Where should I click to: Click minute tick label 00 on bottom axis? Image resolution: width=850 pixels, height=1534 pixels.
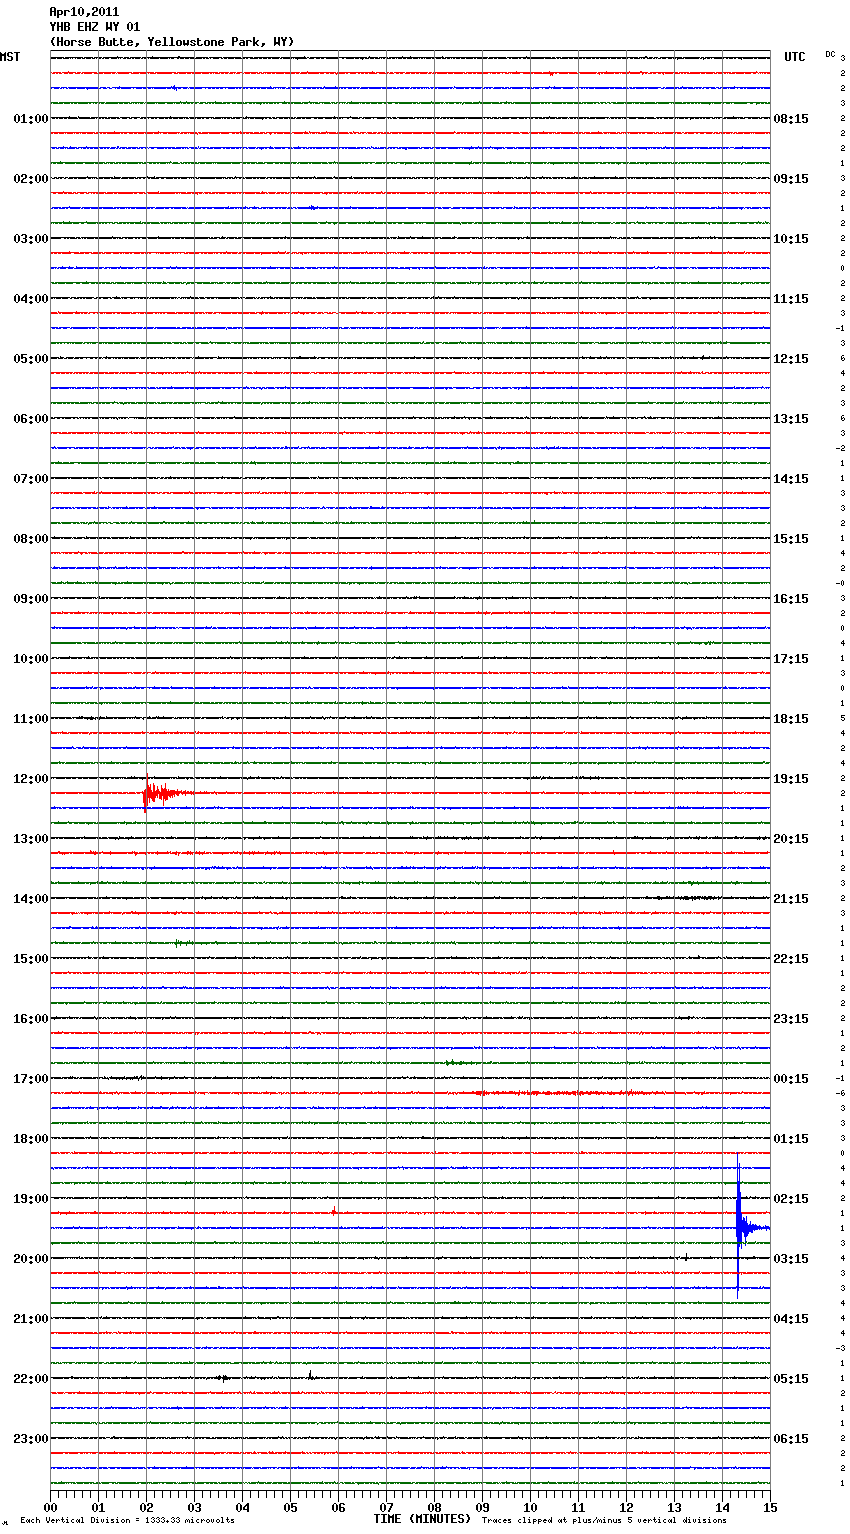pyautogui.click(x=50, y=1507)
